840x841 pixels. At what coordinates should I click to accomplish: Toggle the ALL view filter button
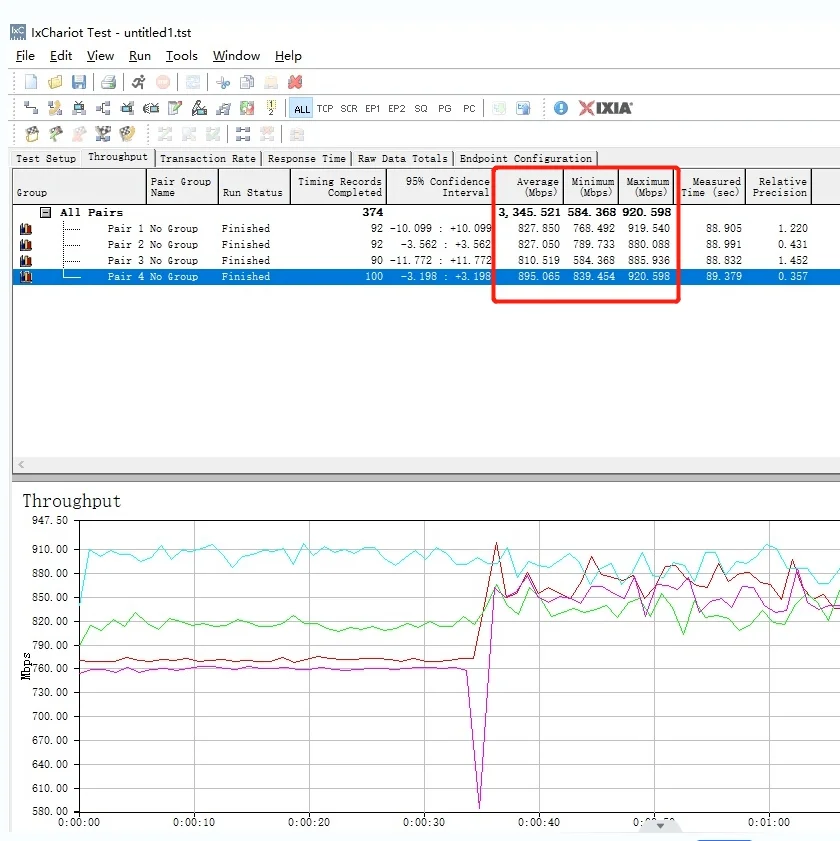(301, 109)
